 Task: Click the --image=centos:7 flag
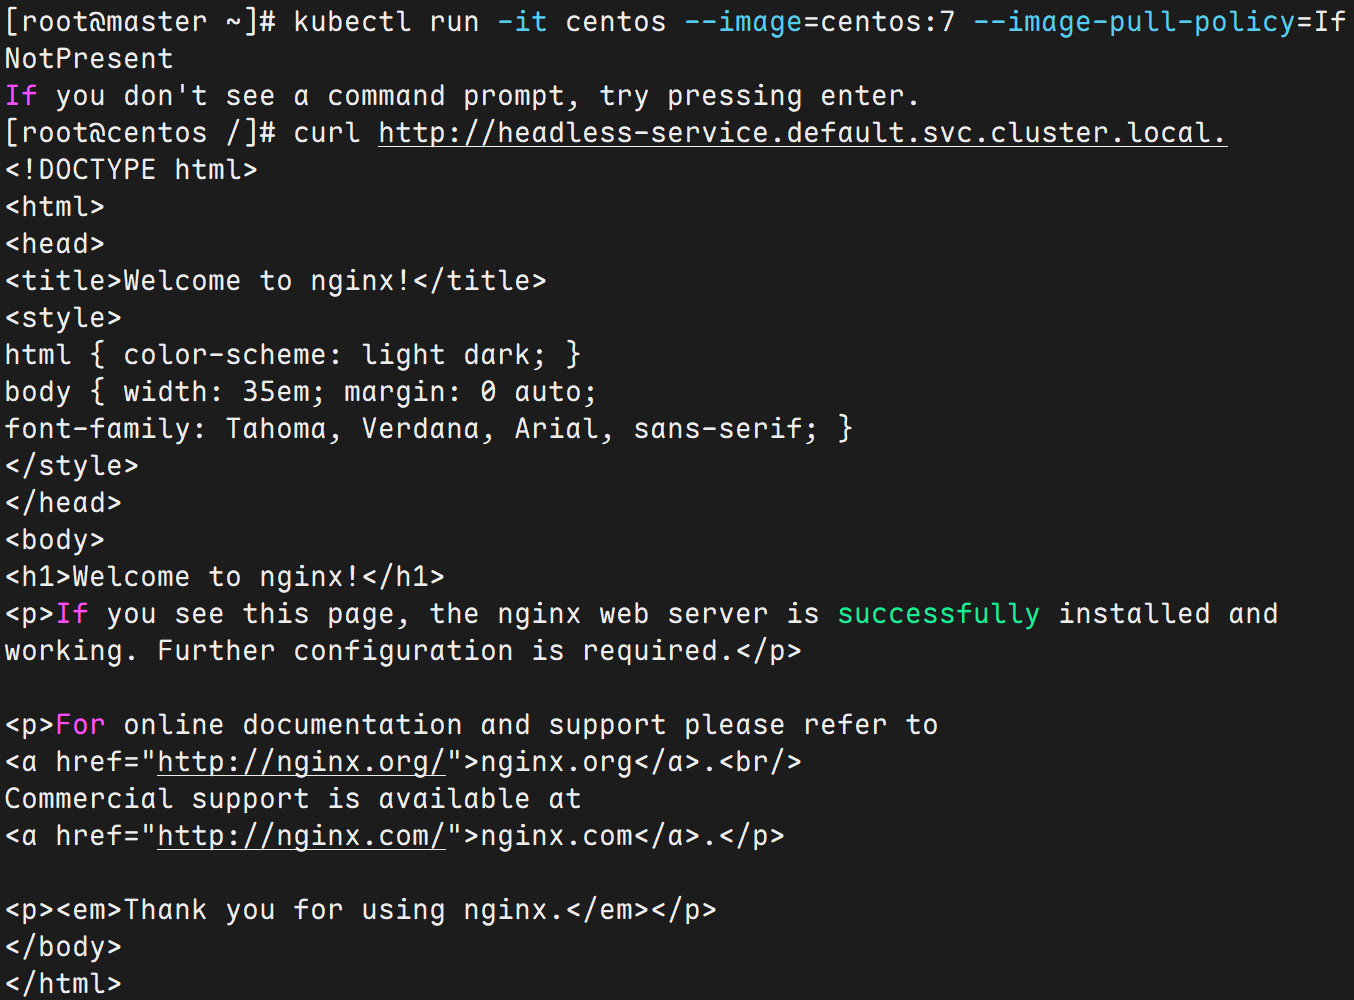820,22
